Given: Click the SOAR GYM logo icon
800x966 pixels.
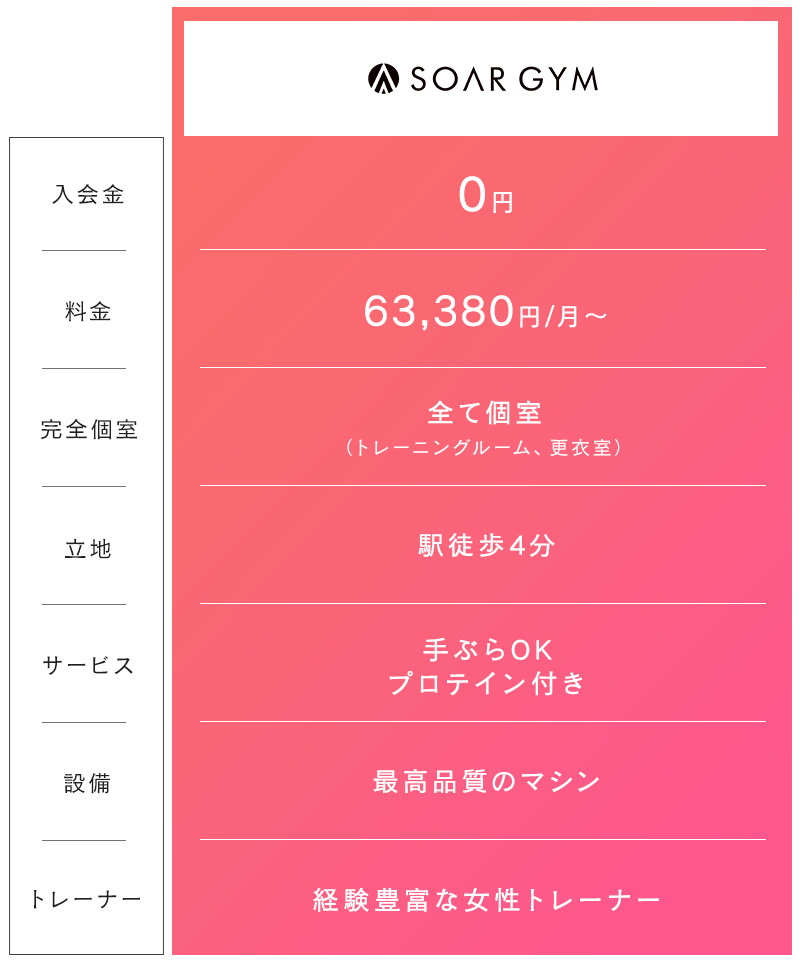Looking at the screenshot, I should coord(383,79).
